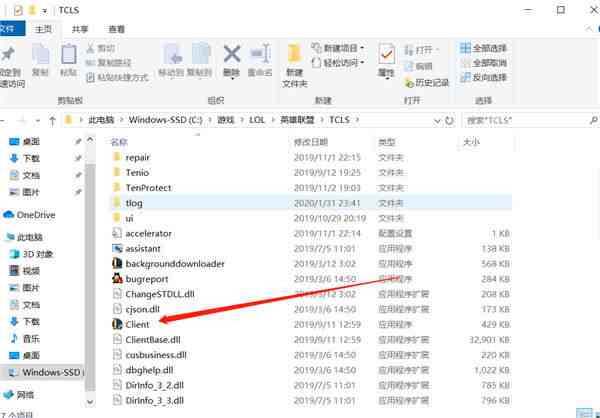The width and height of the screenshot is (600, 418).
Task: Click the Rename icon
Action: (x=260, y=54)
